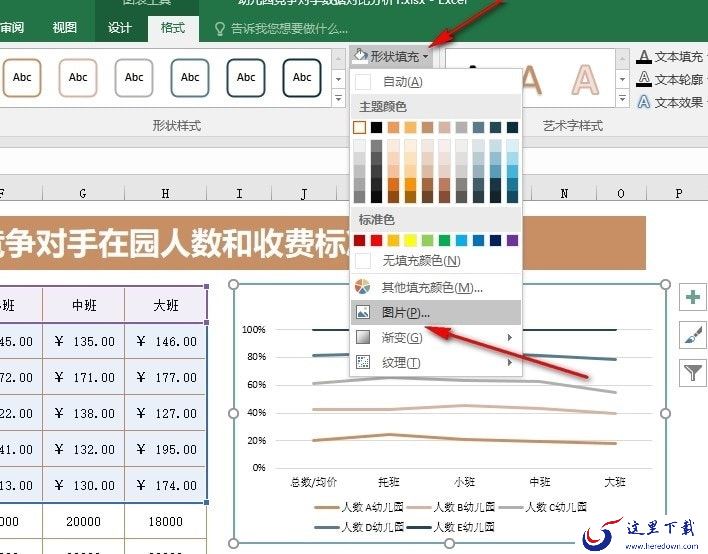The height and width of the screenshot is (554, 708).
Task: Select cell with ¥ 135.00
Action: pos(84,341)
